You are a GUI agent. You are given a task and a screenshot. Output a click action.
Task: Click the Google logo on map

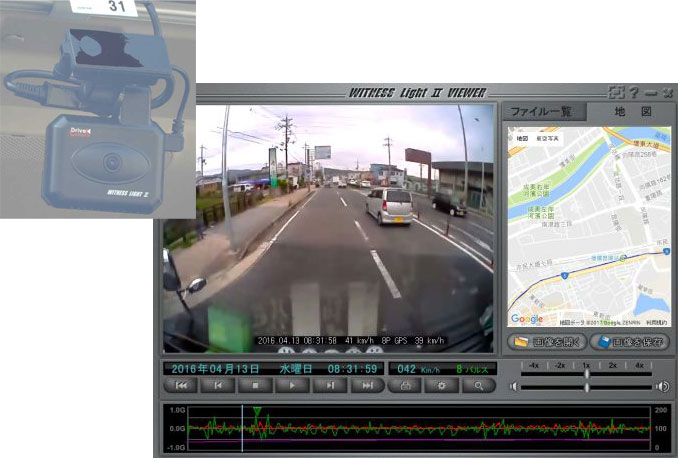point(527,319)
